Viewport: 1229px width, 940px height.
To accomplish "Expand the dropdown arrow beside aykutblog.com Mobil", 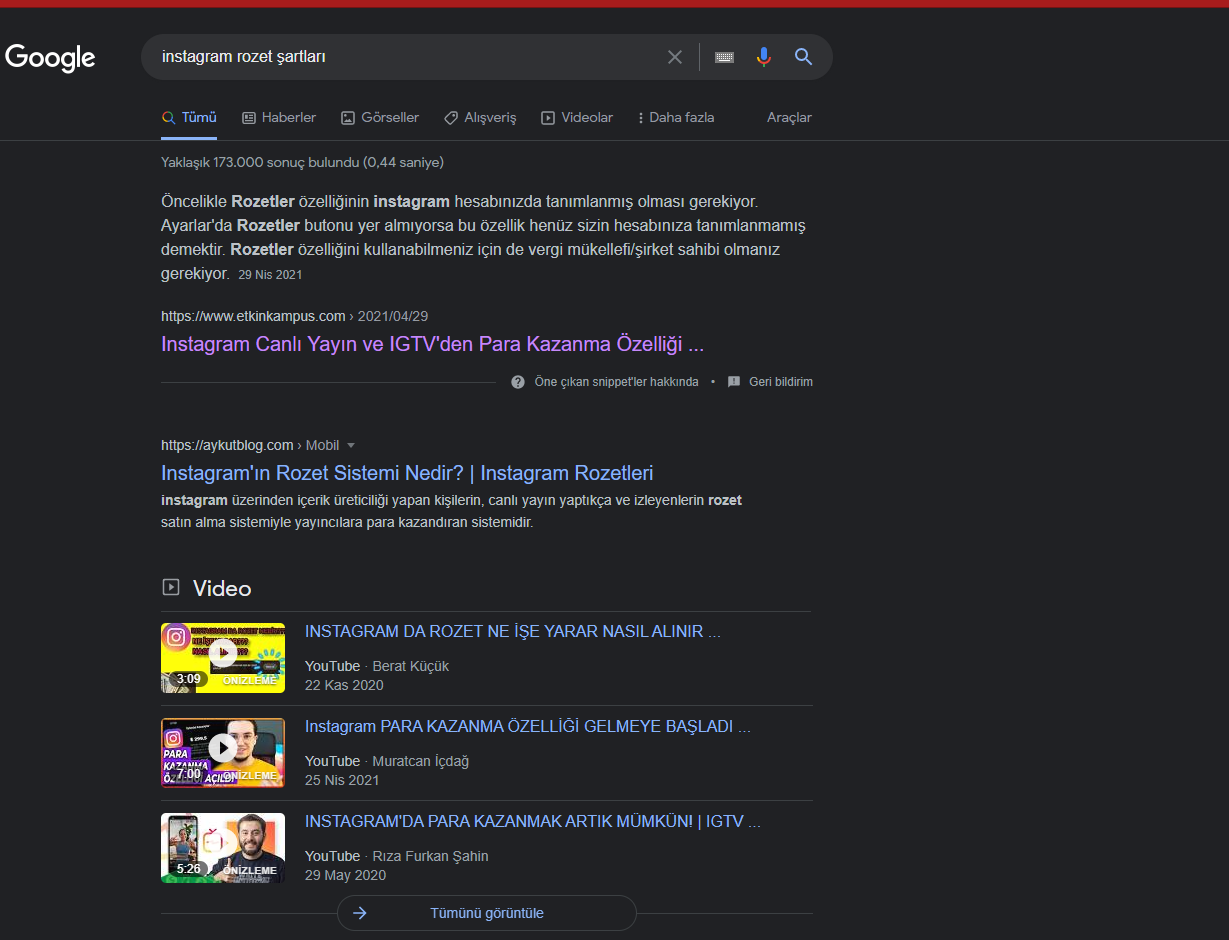I will click(x=351, y=446).
